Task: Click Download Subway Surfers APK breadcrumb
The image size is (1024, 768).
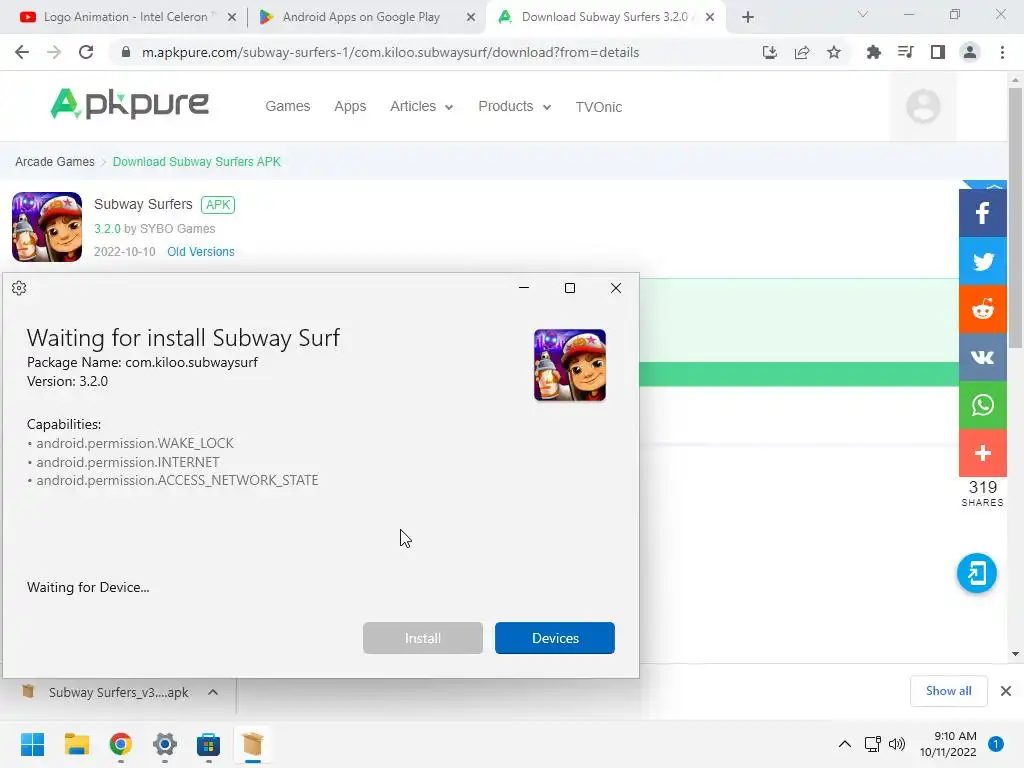Action: click(197, 161)
